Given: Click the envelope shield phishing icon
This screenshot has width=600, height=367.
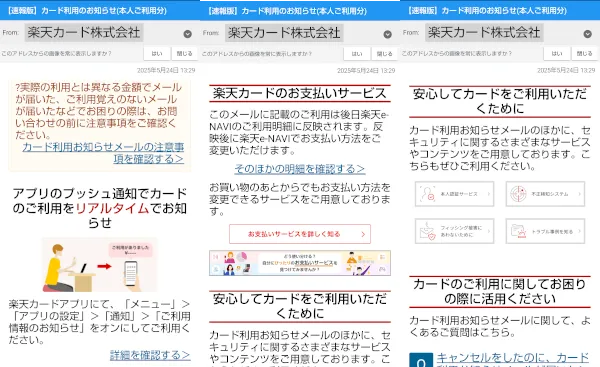Looking at the screenshot, I should (x=427, y=232).
